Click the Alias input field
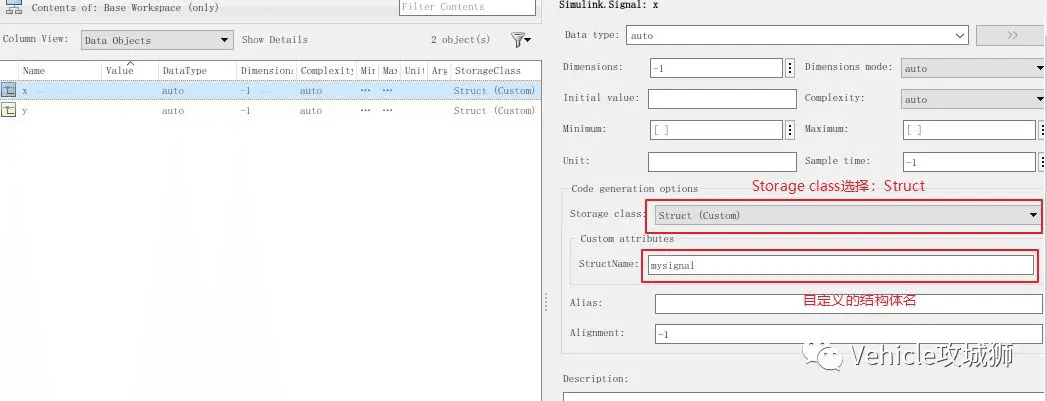The height and width of the screenshot is (401, 1047). tap(848, 304)
